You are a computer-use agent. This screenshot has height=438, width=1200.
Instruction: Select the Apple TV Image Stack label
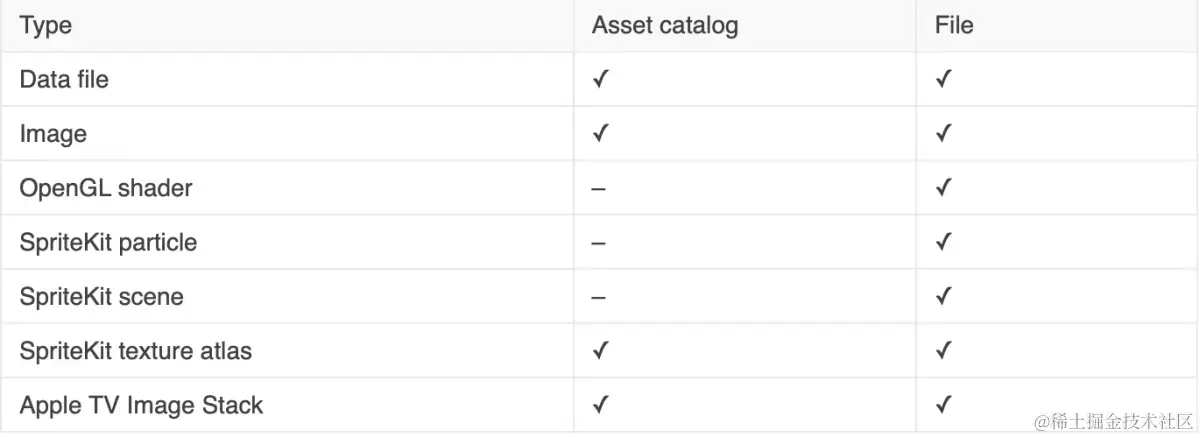click(x=141, y=406)
